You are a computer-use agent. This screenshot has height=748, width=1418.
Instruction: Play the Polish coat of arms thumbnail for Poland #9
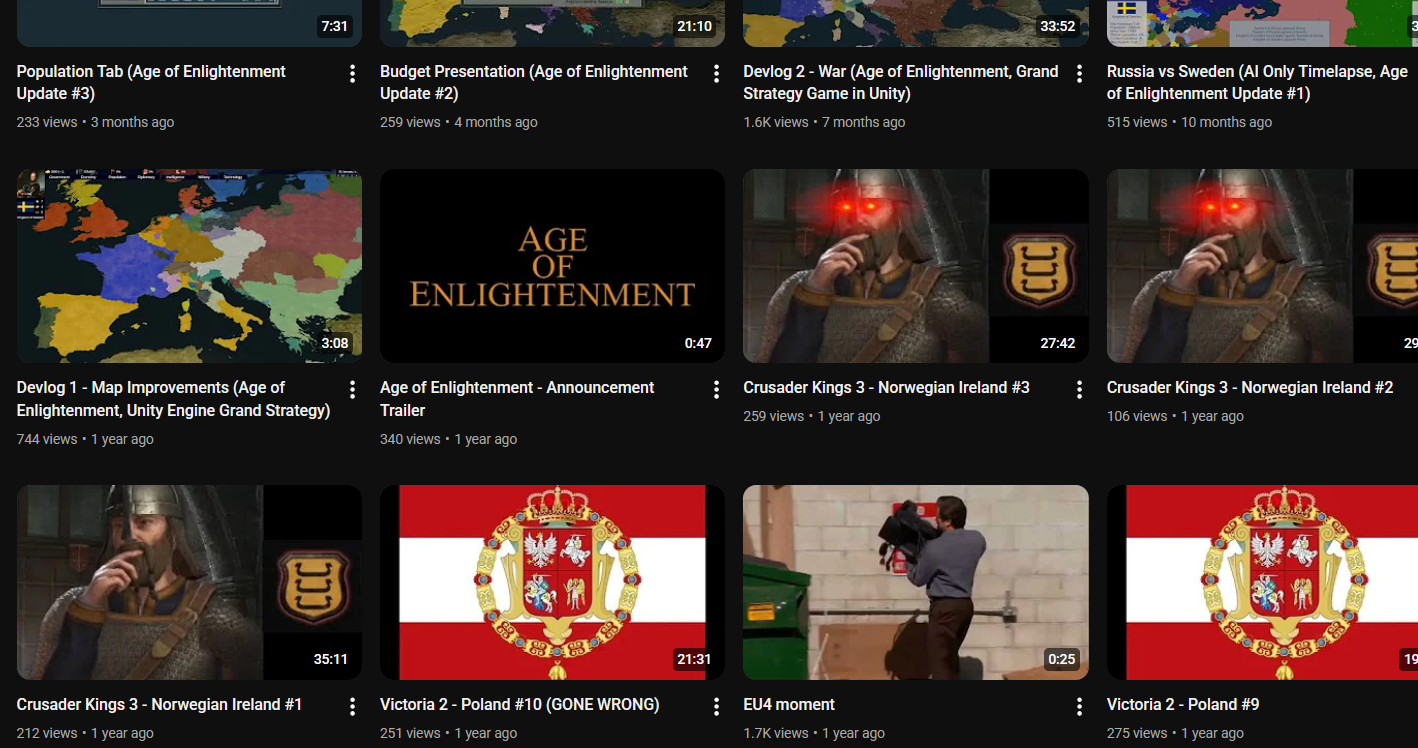[1262, 583]
